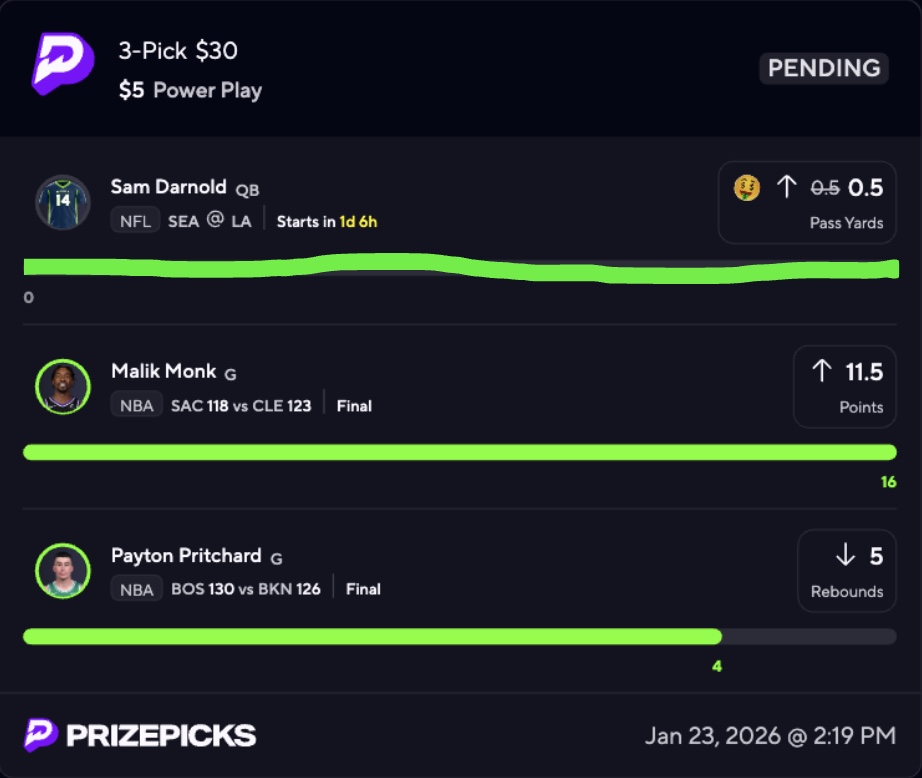Click the money-face emoji on Darnold's pick

pos(746,187)
